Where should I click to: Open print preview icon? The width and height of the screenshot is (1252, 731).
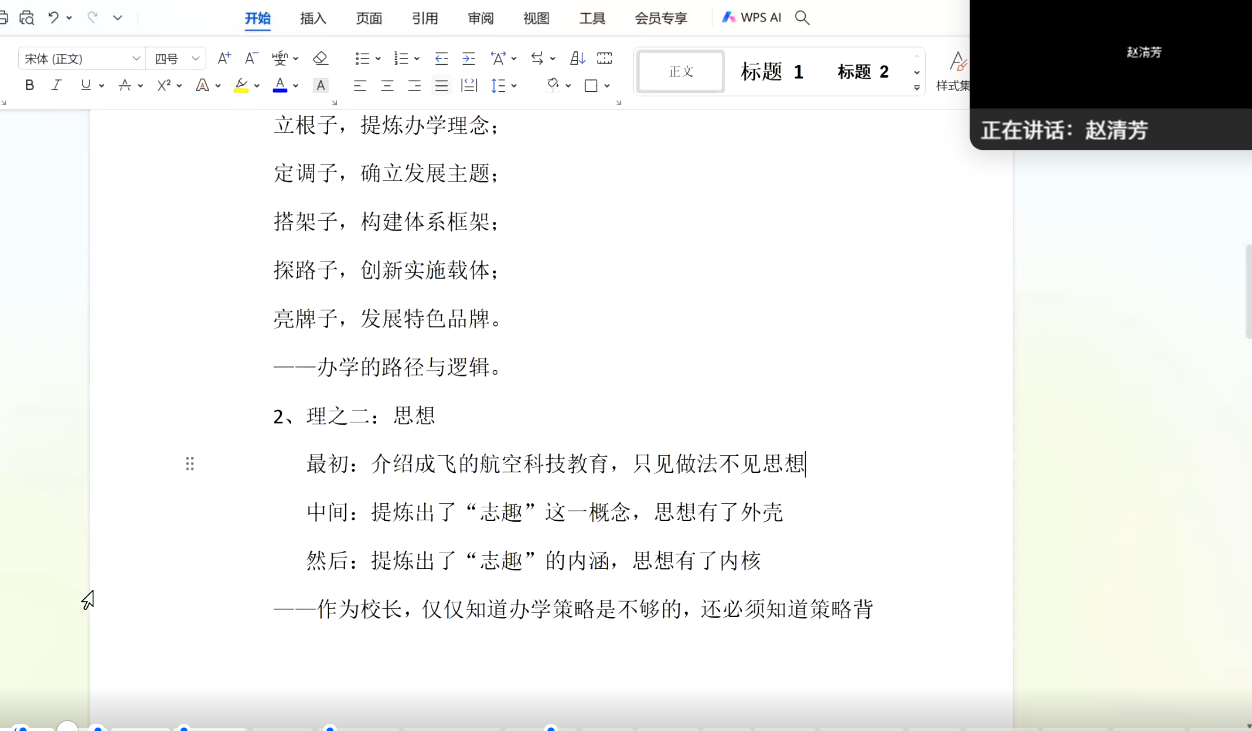pyautogui.click(x=27, y=17)
